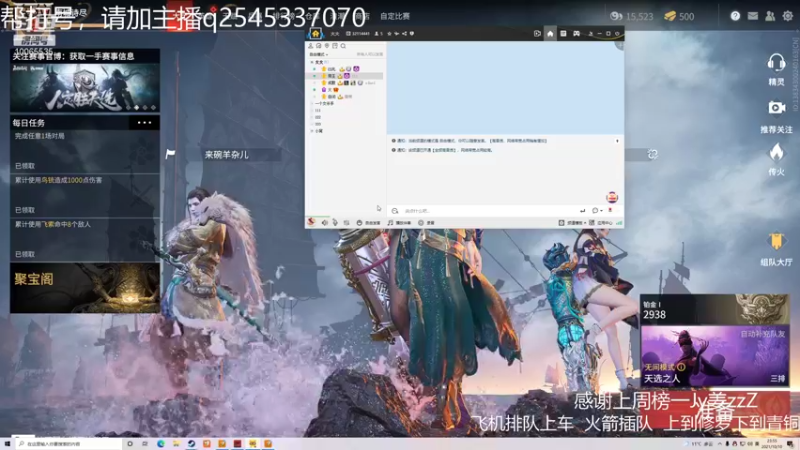Click the video play icon in YY header
This screenshot has height=450, width=800.
pyautogui.click(x=537, y=34)
